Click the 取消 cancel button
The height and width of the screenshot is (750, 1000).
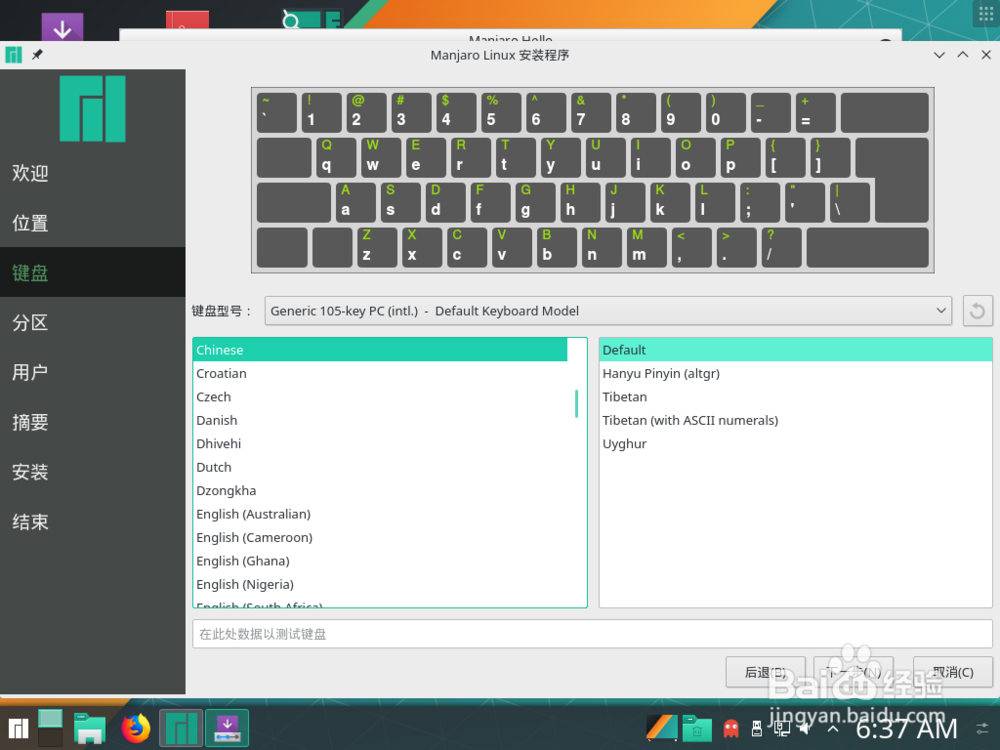coord(952,672)
